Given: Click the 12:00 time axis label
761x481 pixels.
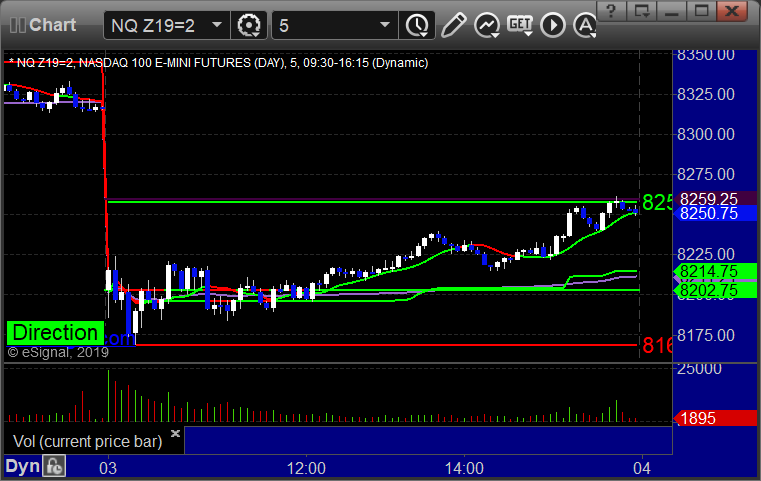Looking at the screenshot, I should 306,468.
